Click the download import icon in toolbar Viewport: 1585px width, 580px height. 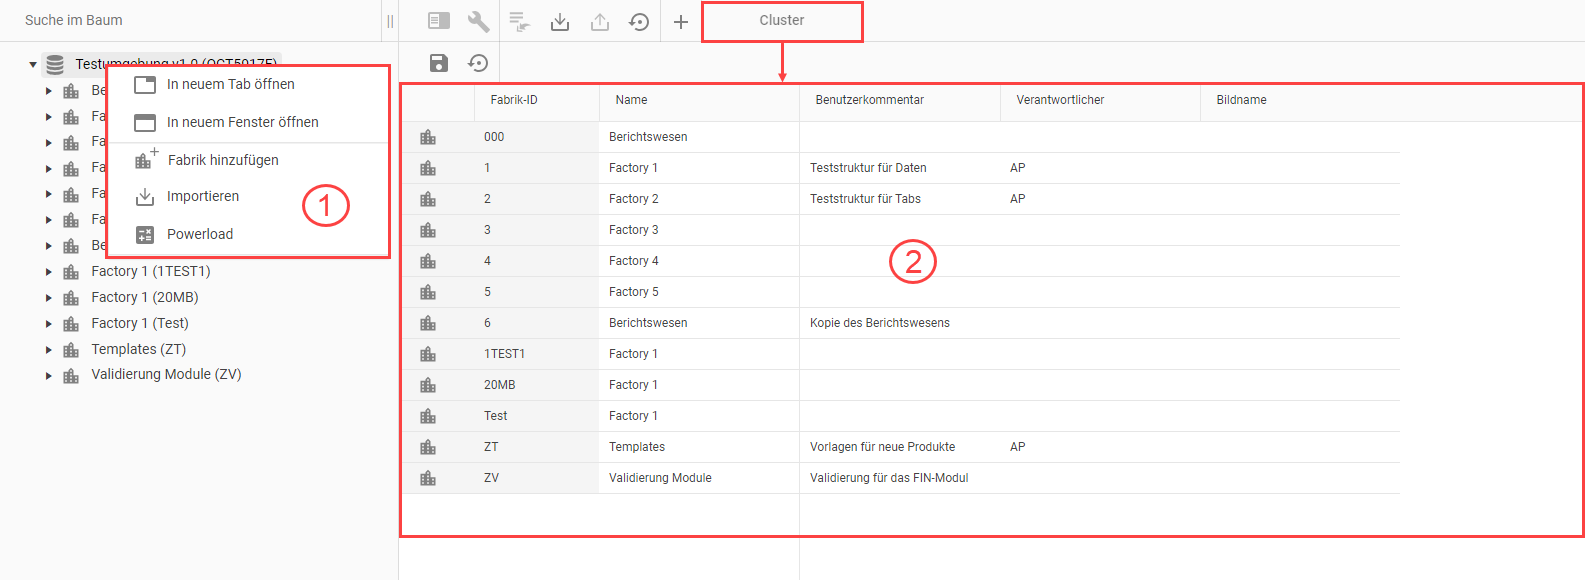(x=560, y=21)
